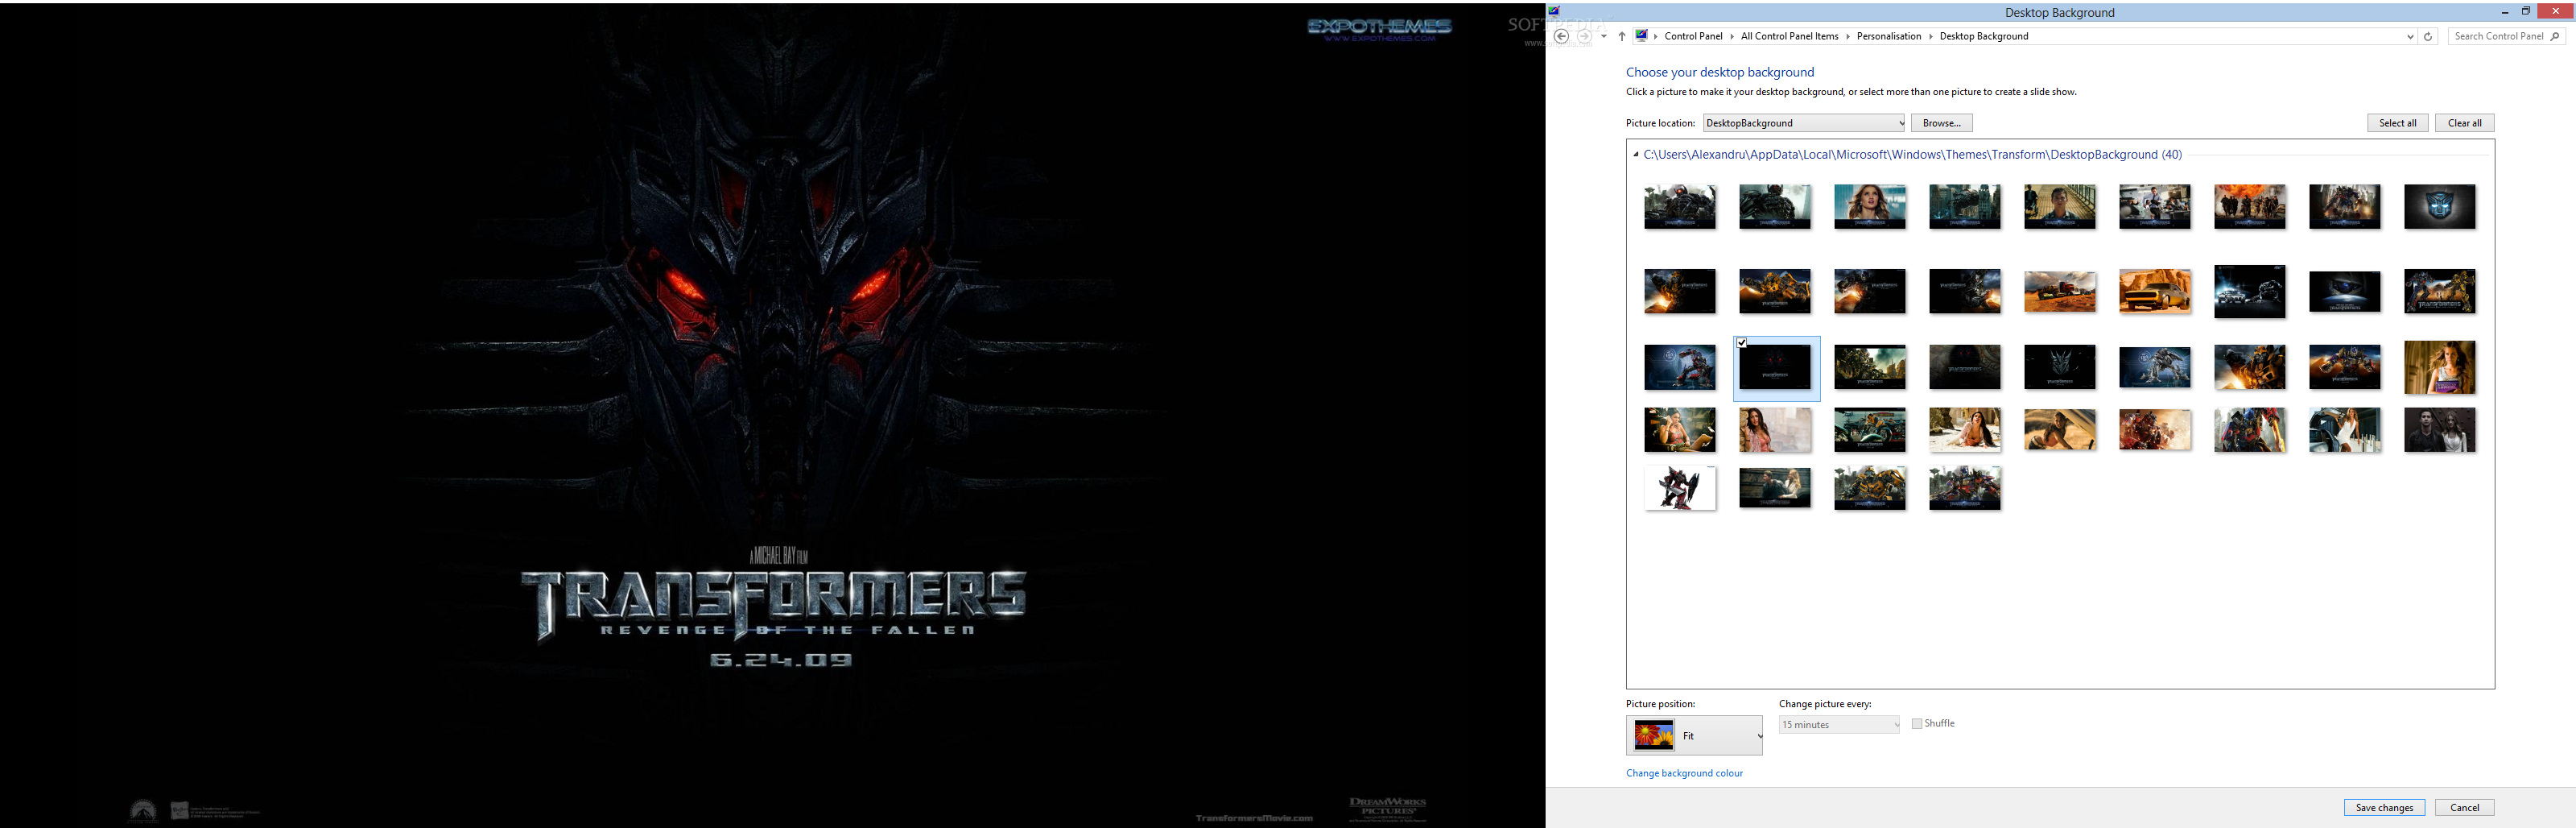The height and width of the screenshot is (828, 2576).
Task: Select the silver robot on blue blueprint wallpaper
Action: click(2154, 367)
